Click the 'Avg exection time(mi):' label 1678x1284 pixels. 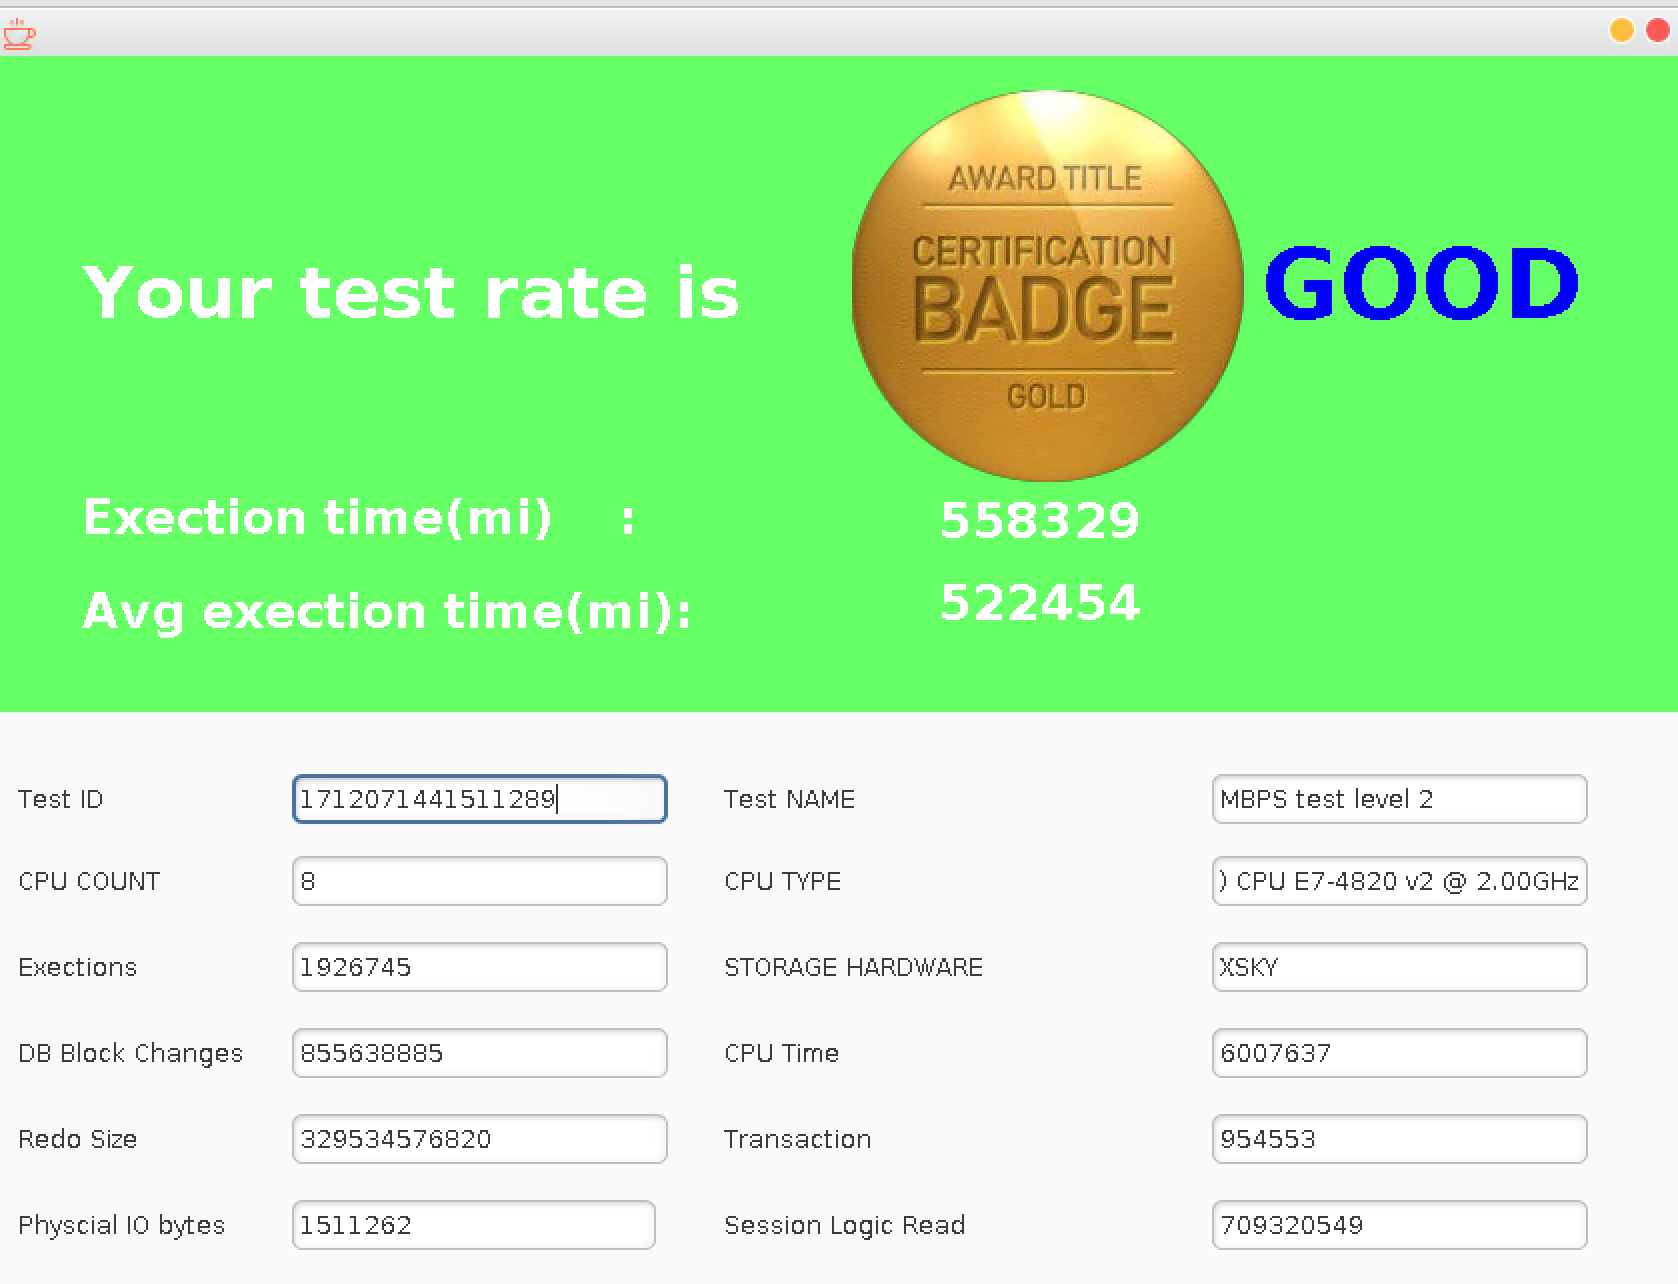tap(387, 611)
